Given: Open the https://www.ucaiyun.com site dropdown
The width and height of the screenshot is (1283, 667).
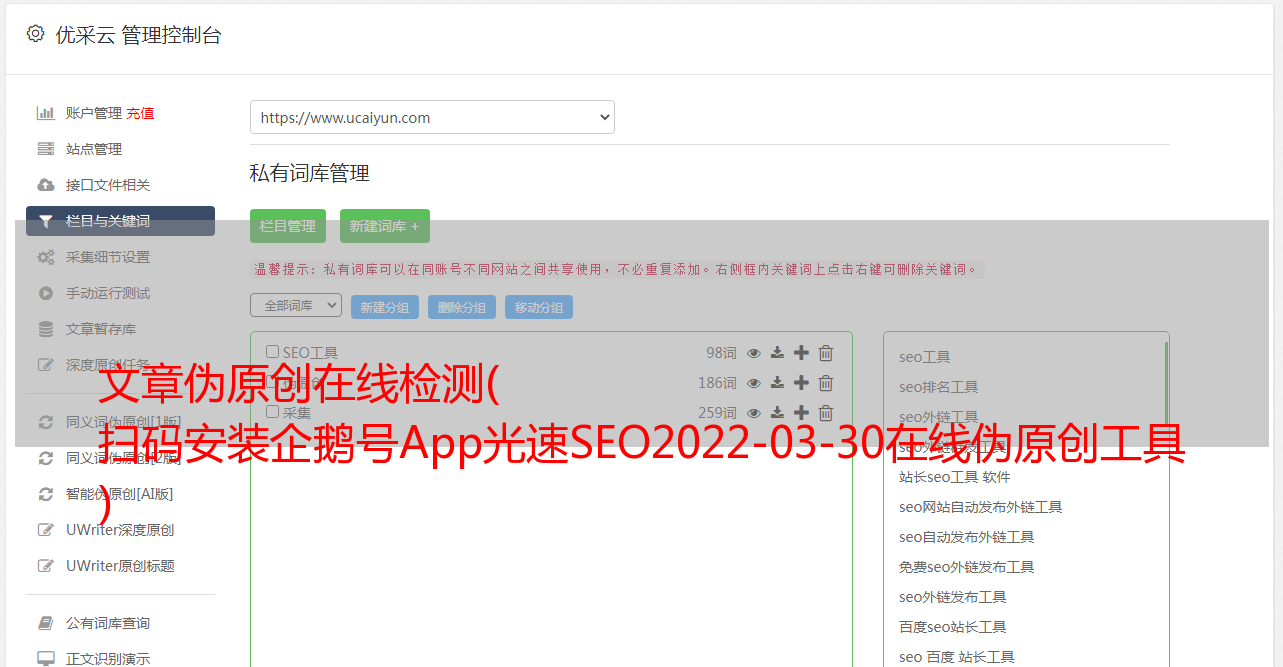Looking at the screenshot, I should click(432, 117).
